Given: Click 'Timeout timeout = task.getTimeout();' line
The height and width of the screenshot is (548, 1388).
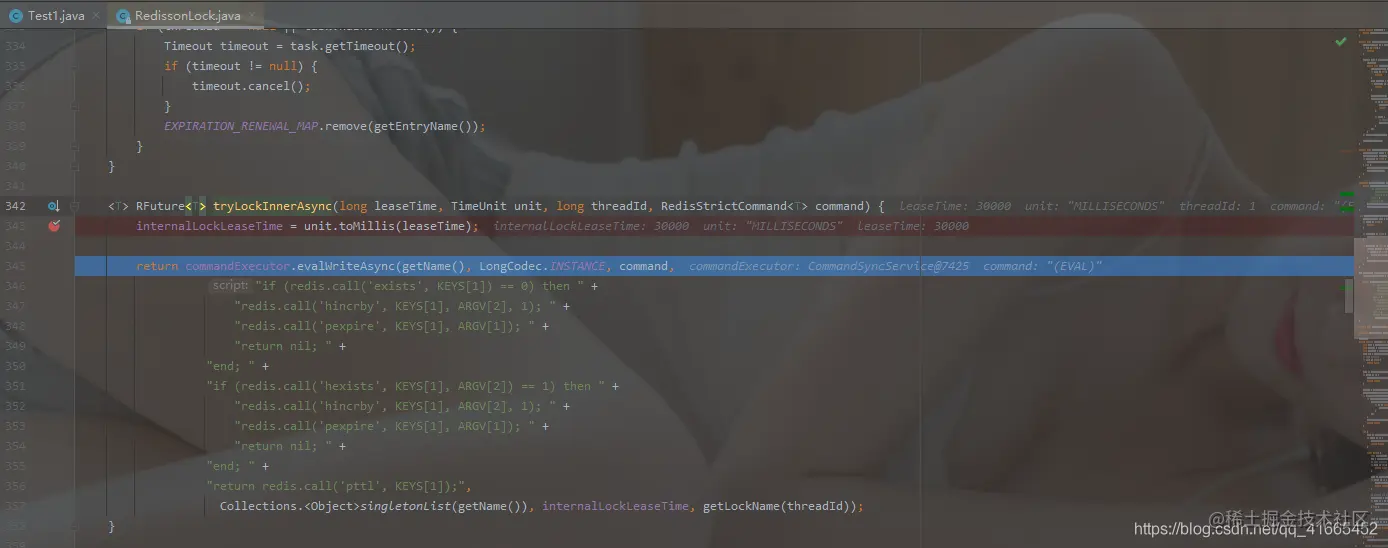Looking at the screenshot, I should point(289,46).
